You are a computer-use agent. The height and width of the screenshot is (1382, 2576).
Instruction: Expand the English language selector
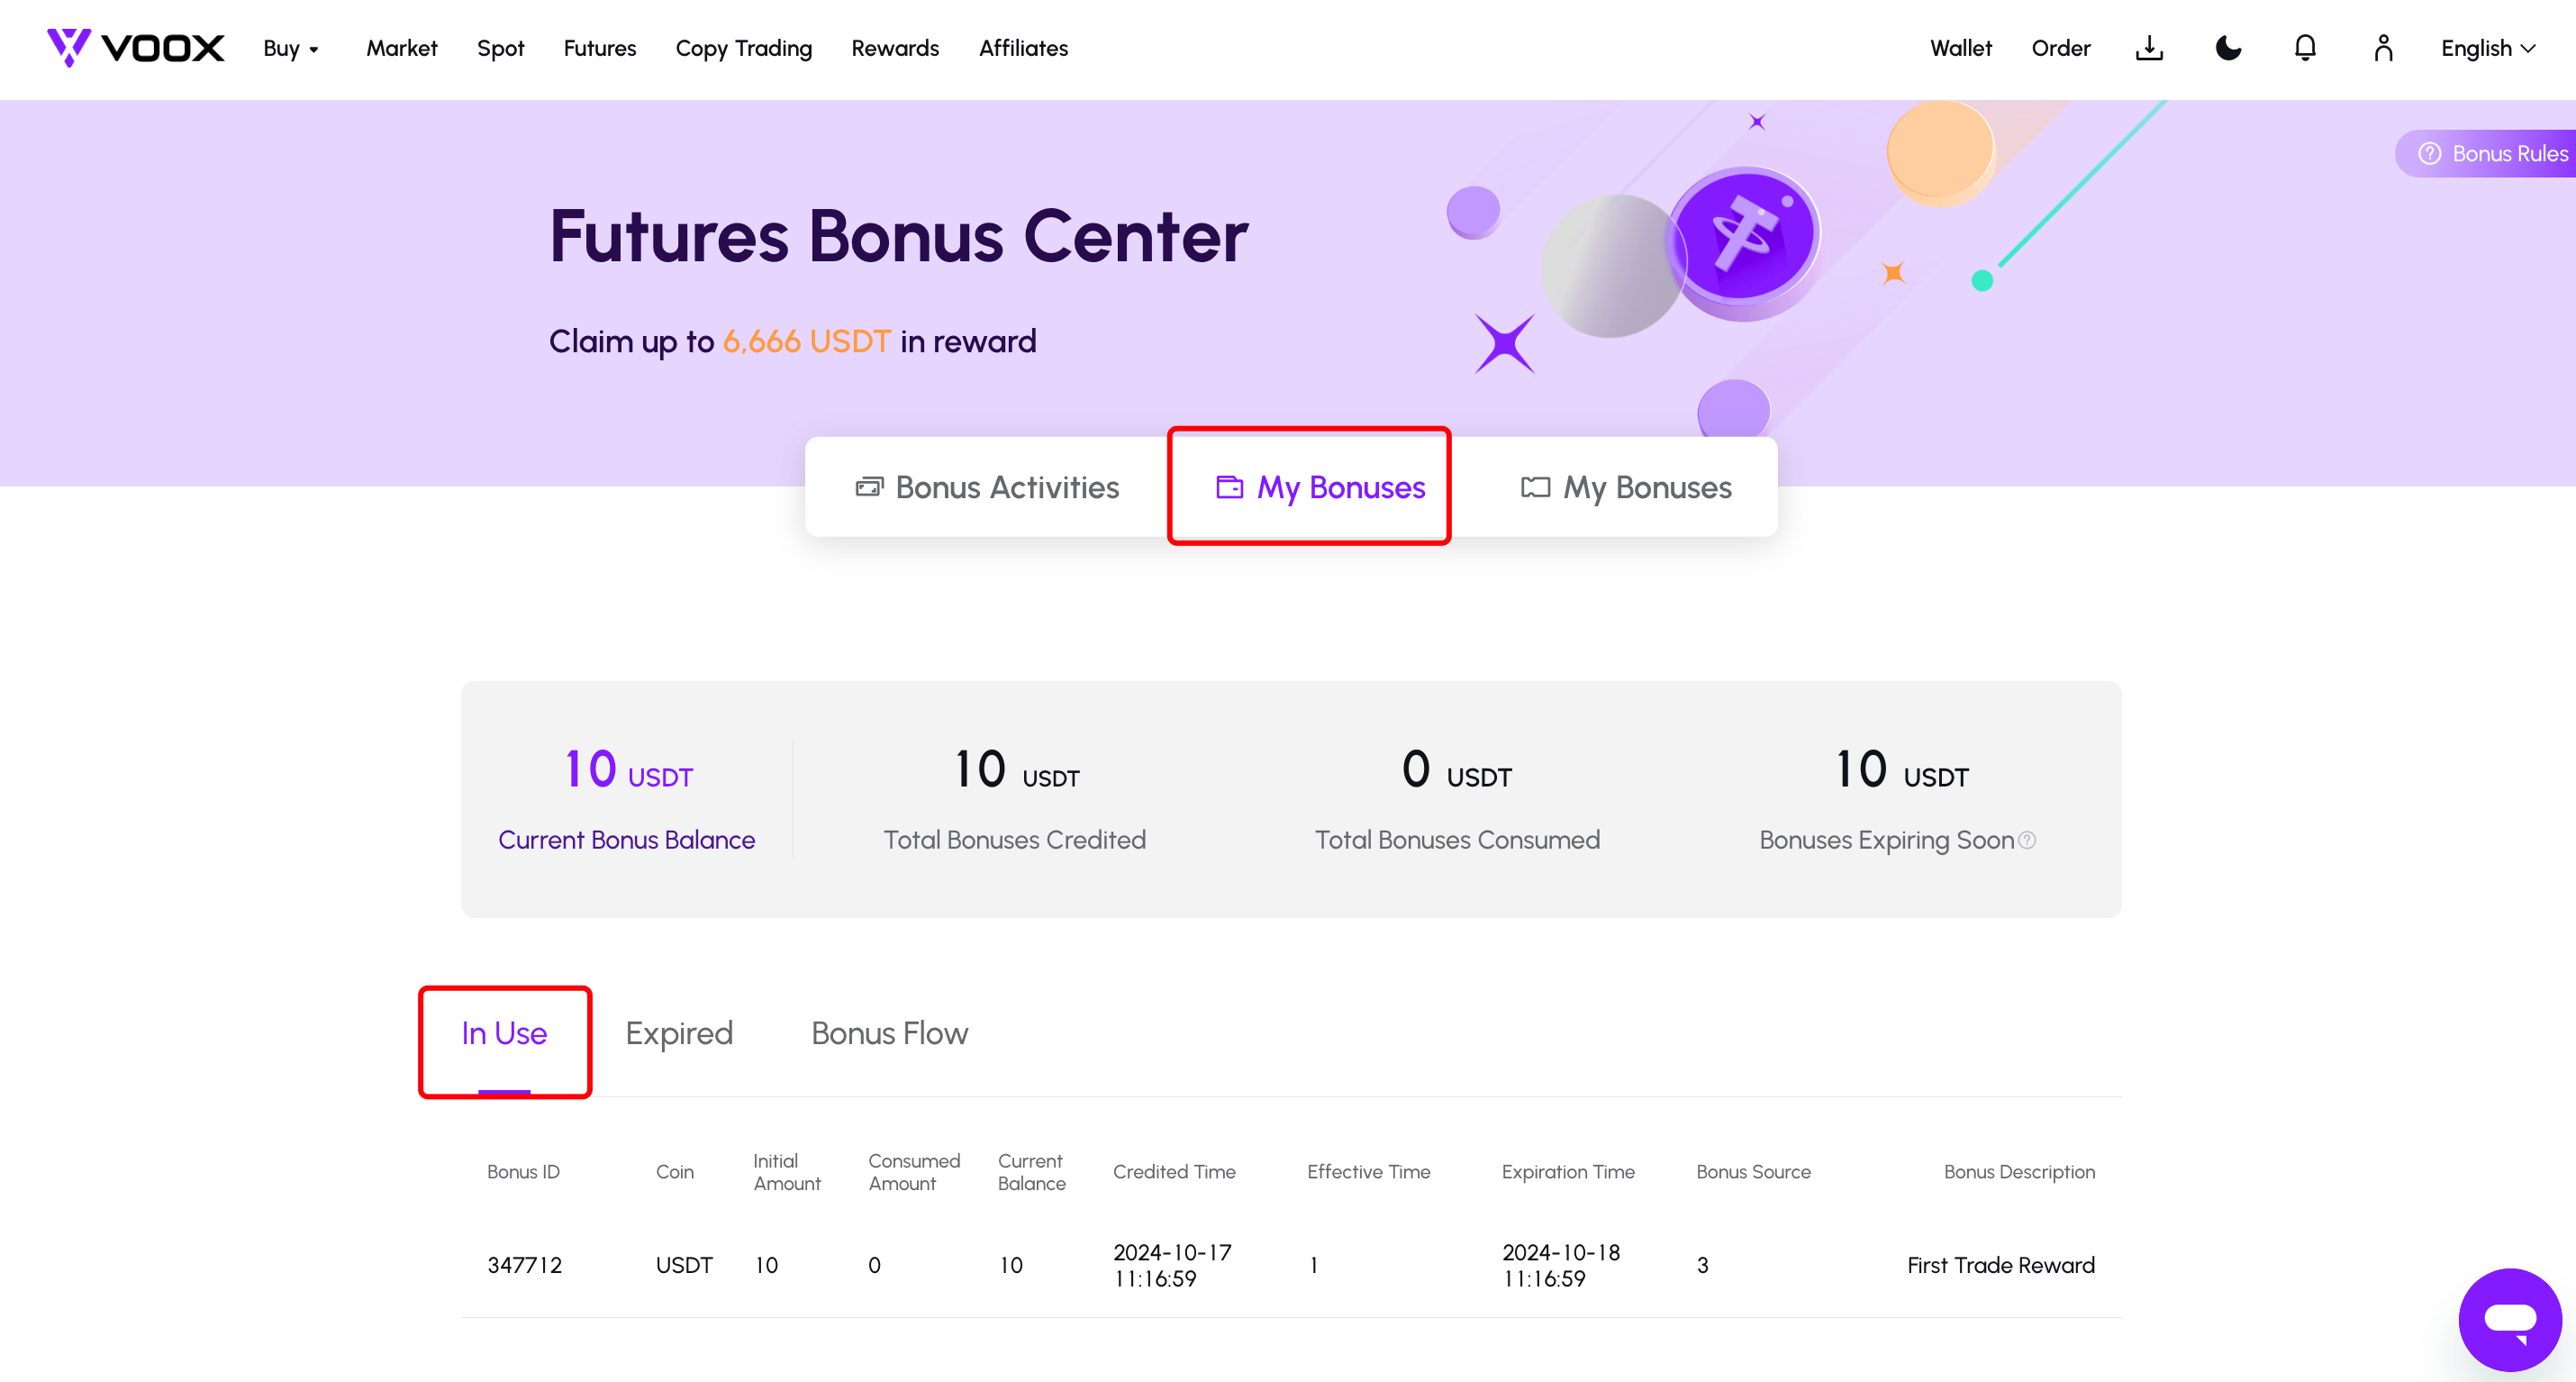[2487, 48]
